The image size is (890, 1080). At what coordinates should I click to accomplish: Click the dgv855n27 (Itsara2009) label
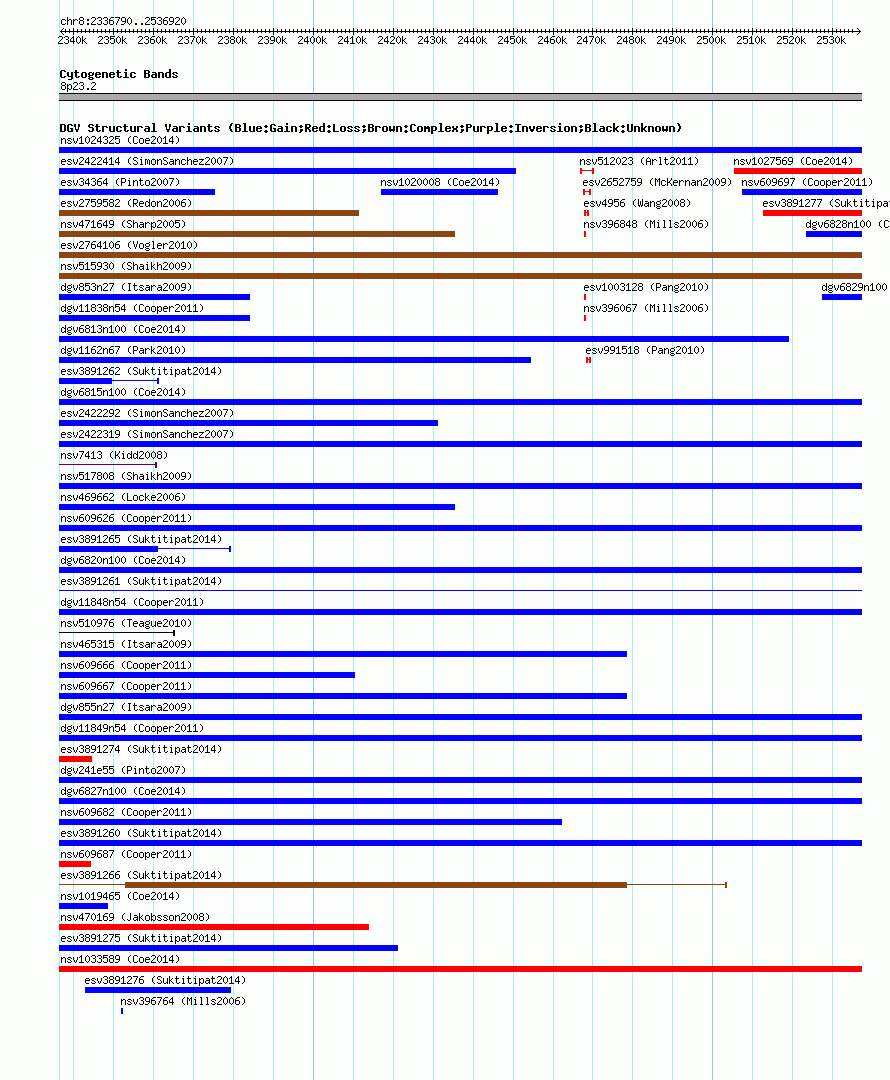click(126, 707)
